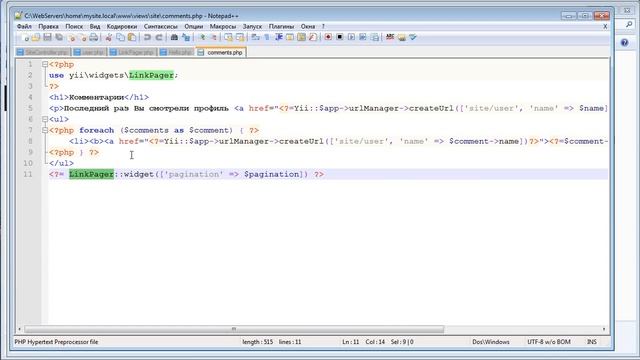Click the Copy toolbar icon
The width and height of the screenshot is (640, 360).
click(120, 38)
